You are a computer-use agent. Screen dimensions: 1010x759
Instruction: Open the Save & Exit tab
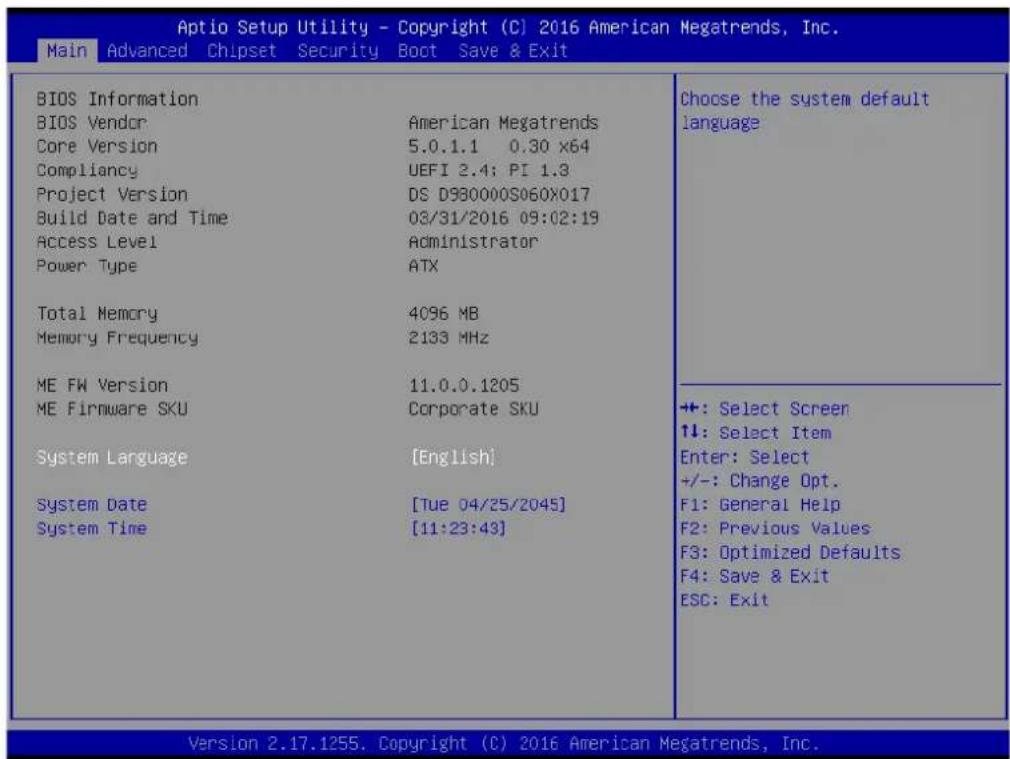(513, 51)
